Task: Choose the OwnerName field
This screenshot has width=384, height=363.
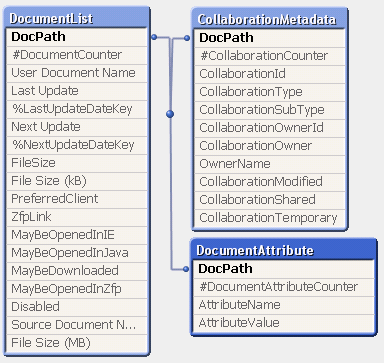Action: pos(270,164)
